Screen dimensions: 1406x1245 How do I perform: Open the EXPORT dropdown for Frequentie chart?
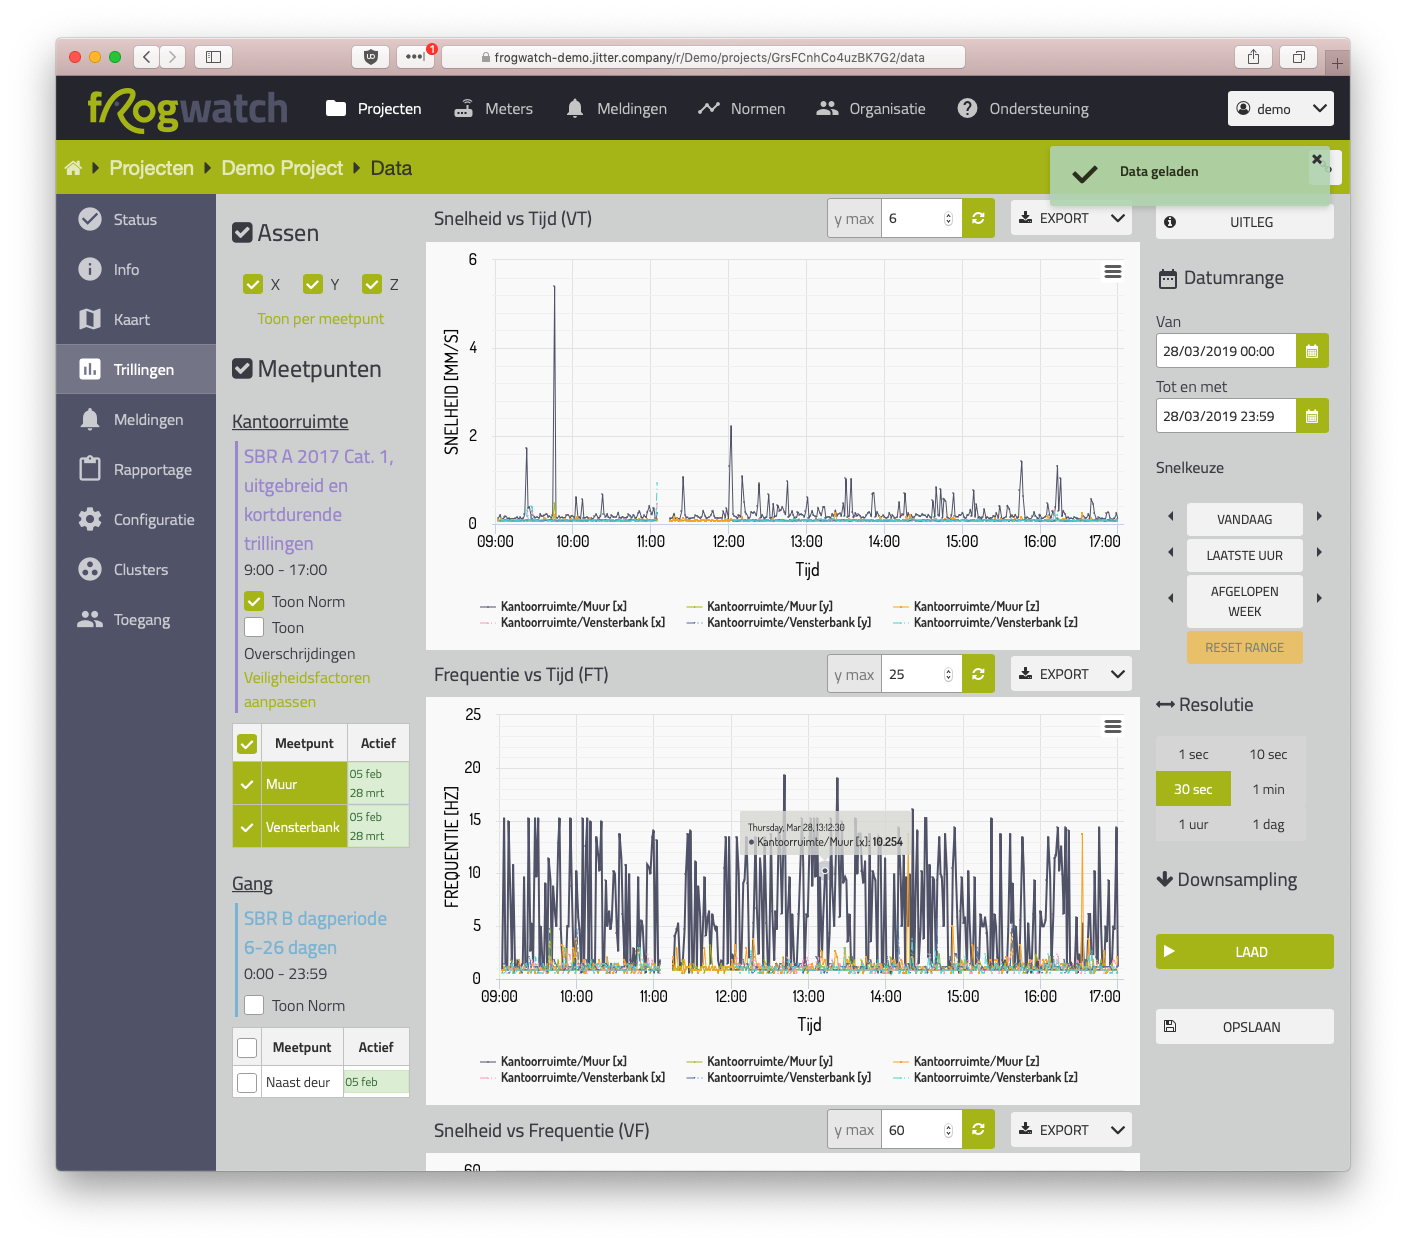coord(1071,674)
